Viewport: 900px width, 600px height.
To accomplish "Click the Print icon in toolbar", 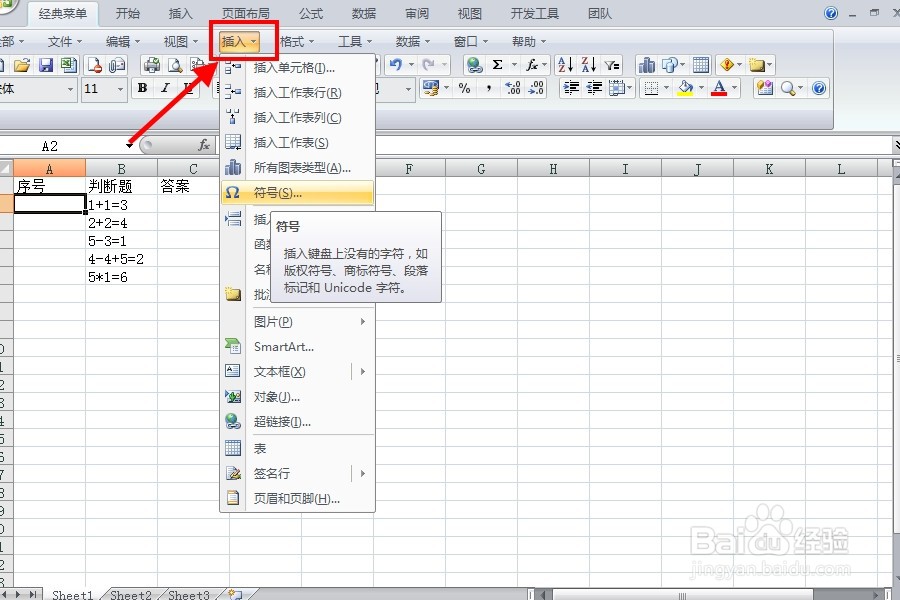I will 152,65.
